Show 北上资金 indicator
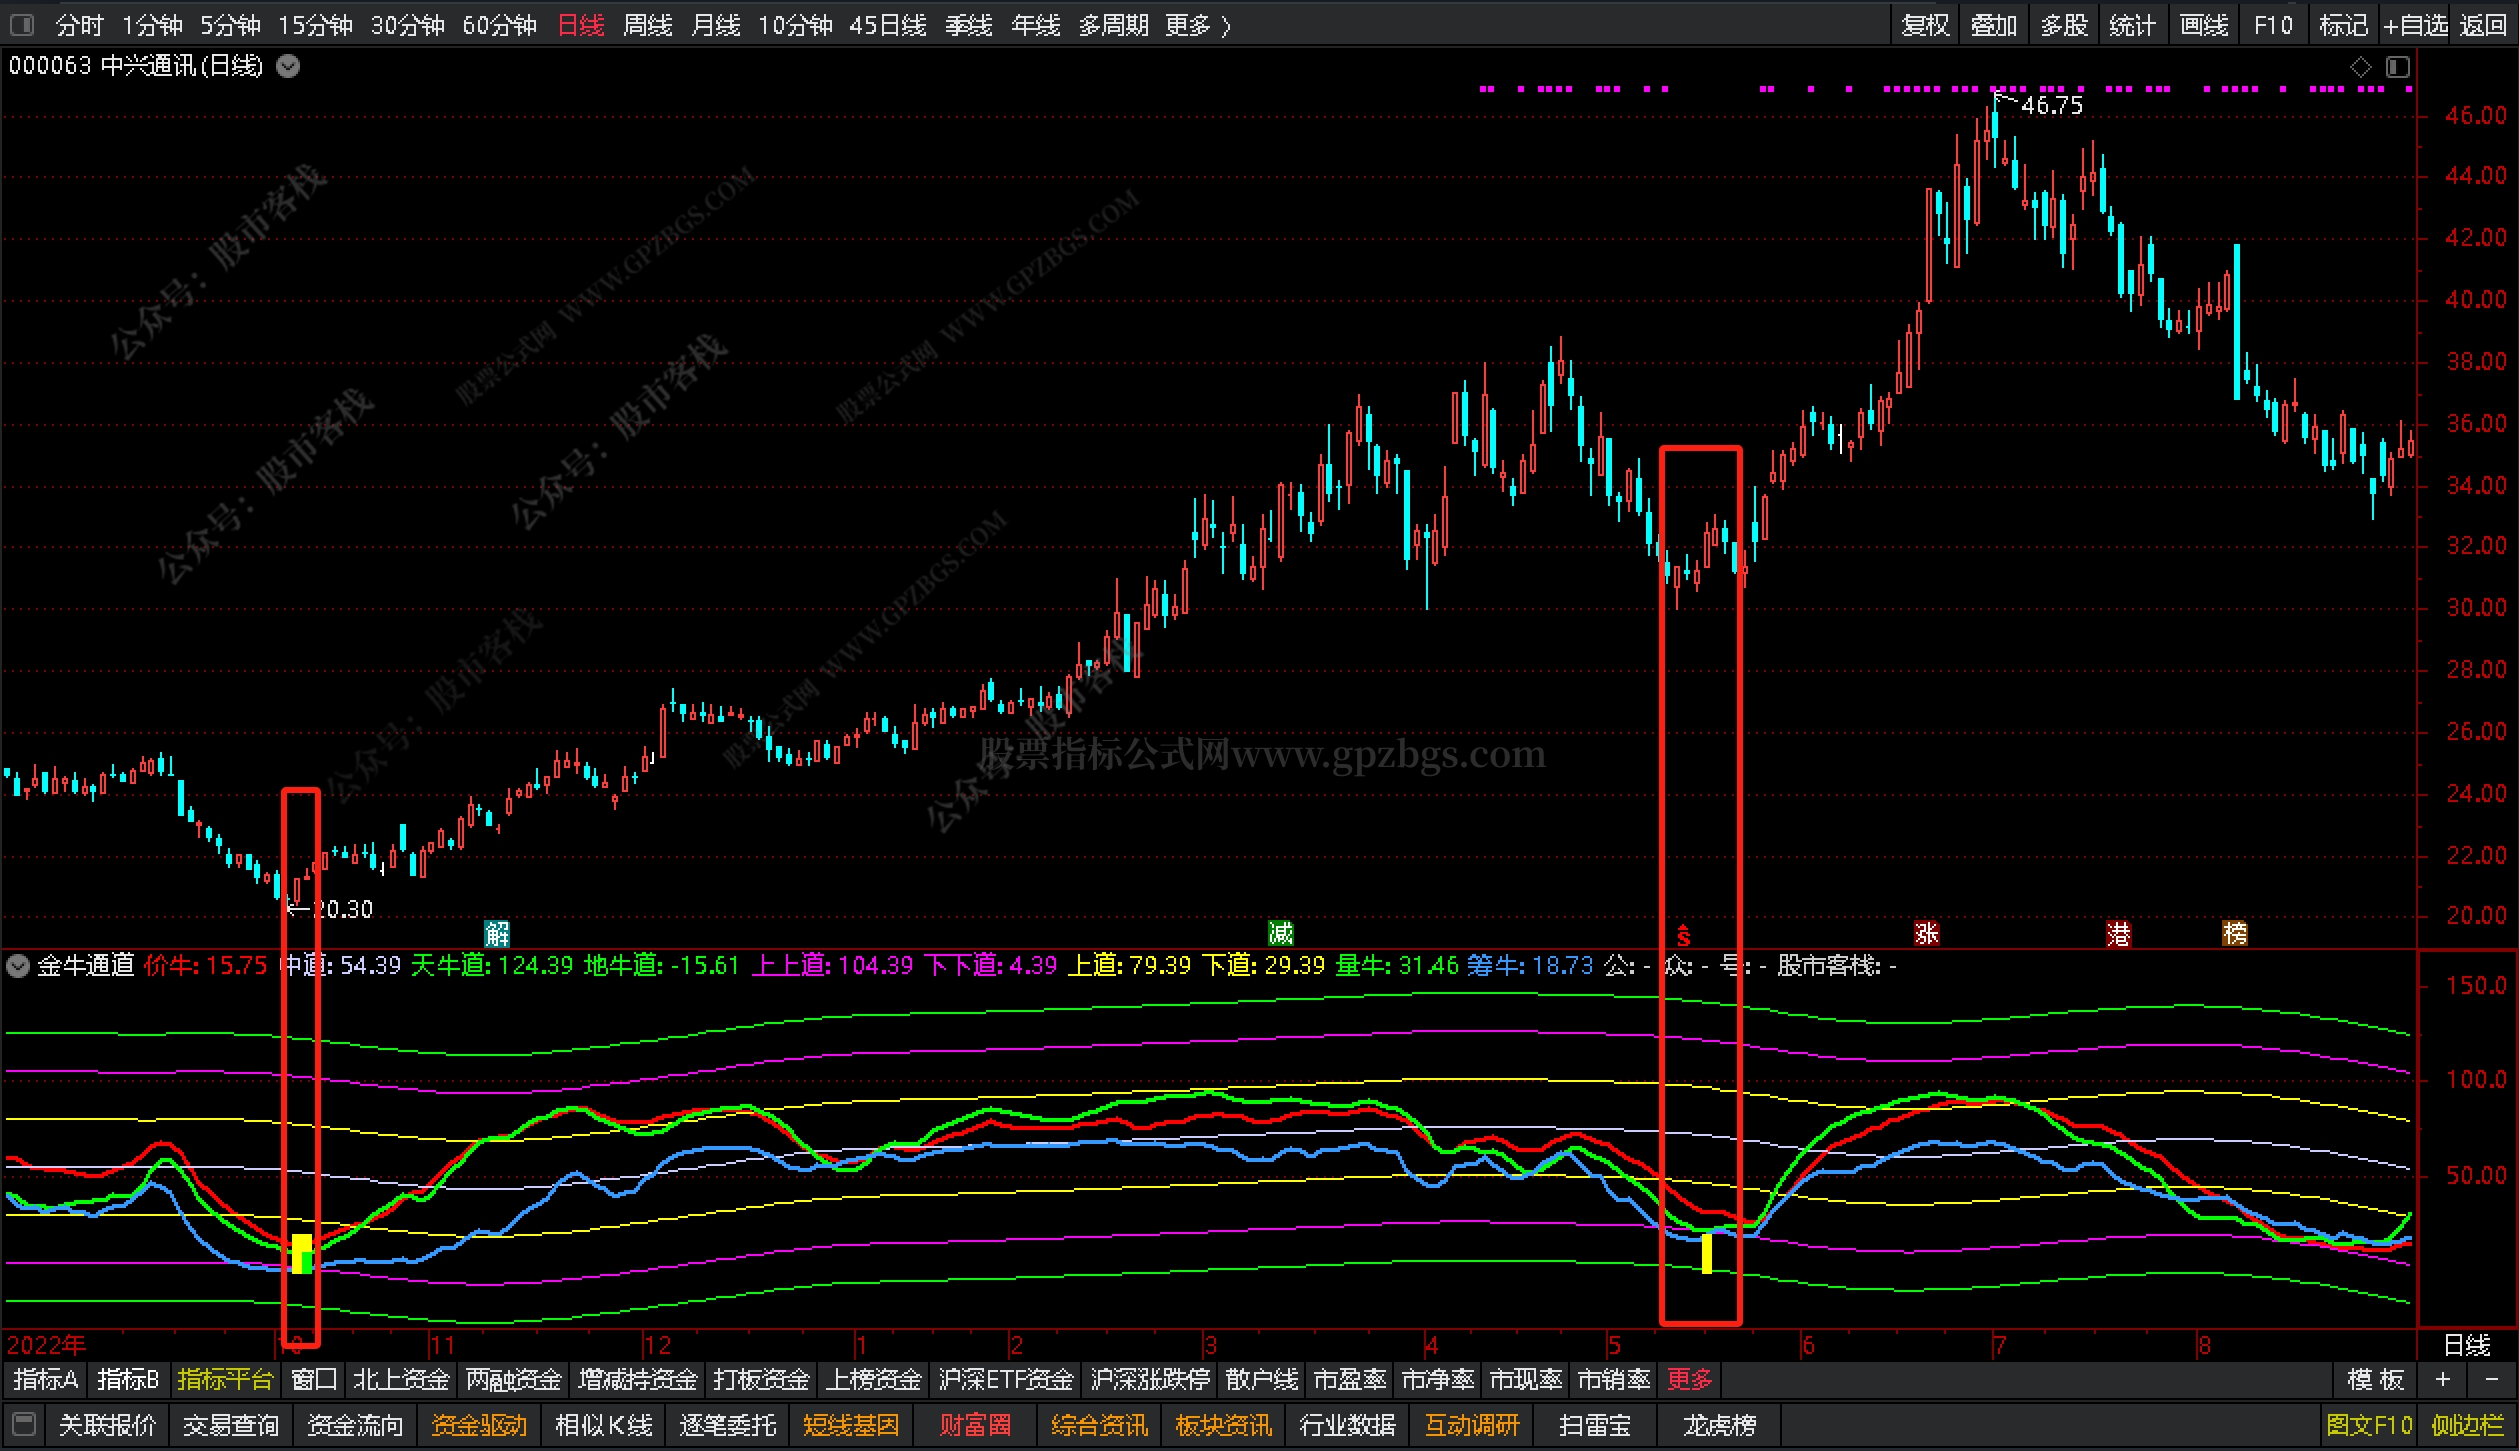 coord(401,1380)
